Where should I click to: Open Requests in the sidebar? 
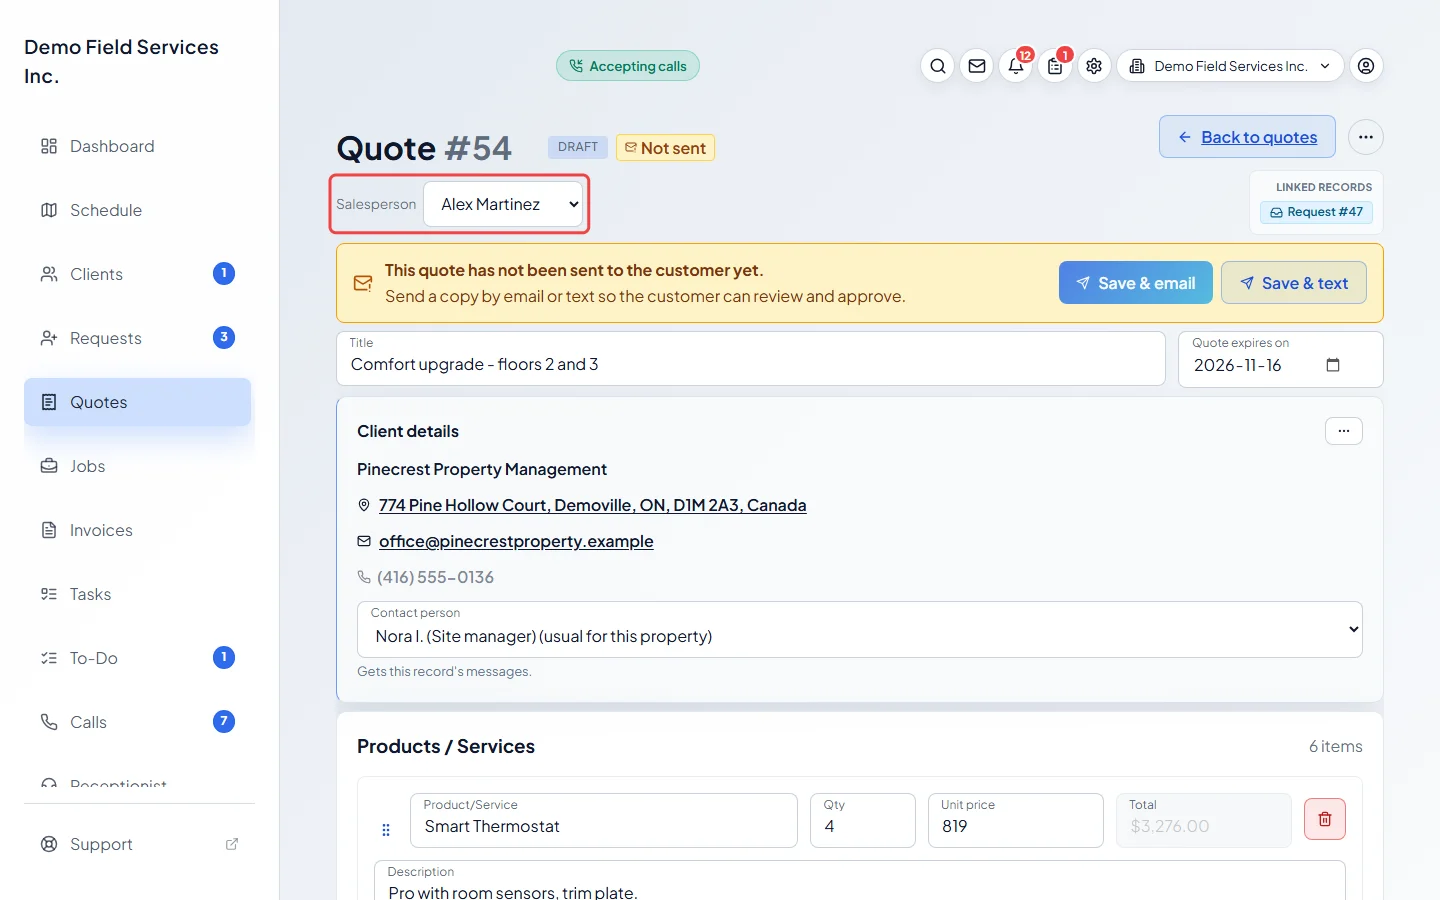point(138,338)
